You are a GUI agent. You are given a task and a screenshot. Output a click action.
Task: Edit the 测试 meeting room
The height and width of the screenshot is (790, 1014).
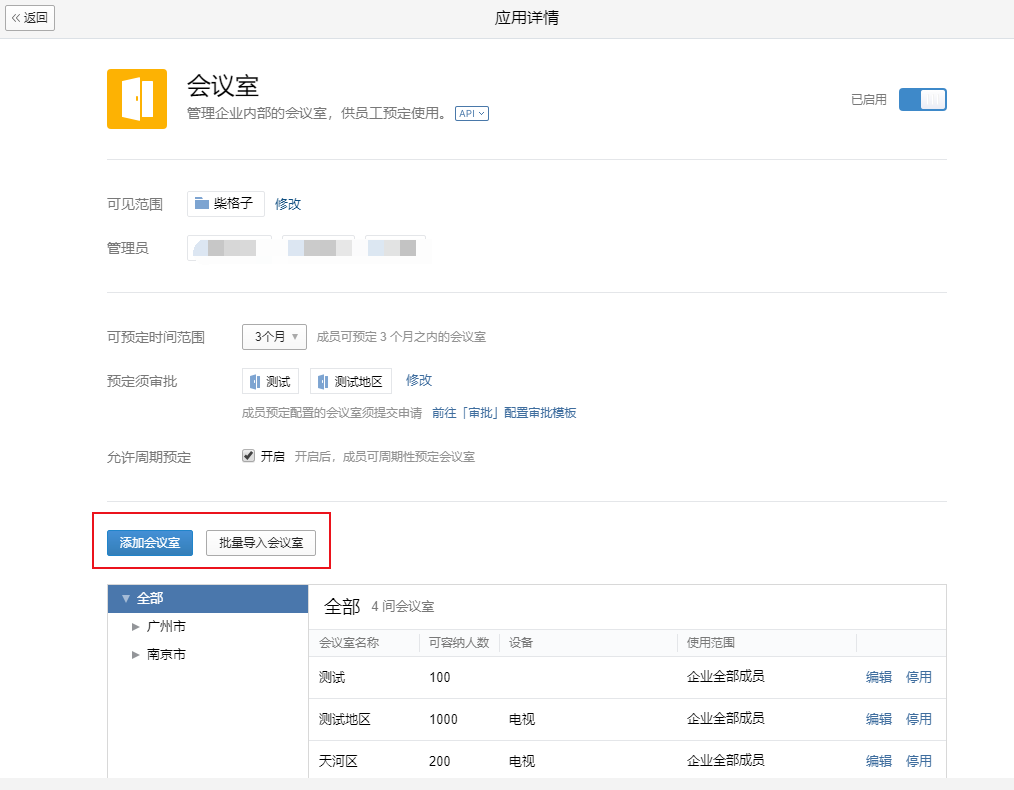click(x=879, y=677)
